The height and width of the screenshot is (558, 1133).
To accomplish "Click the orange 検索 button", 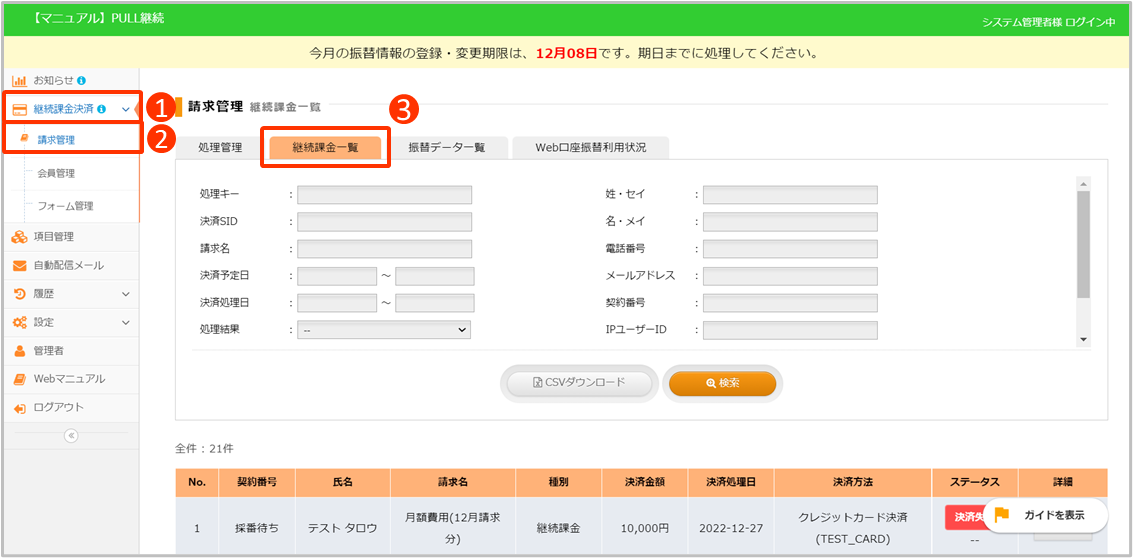I will point(722,383).
